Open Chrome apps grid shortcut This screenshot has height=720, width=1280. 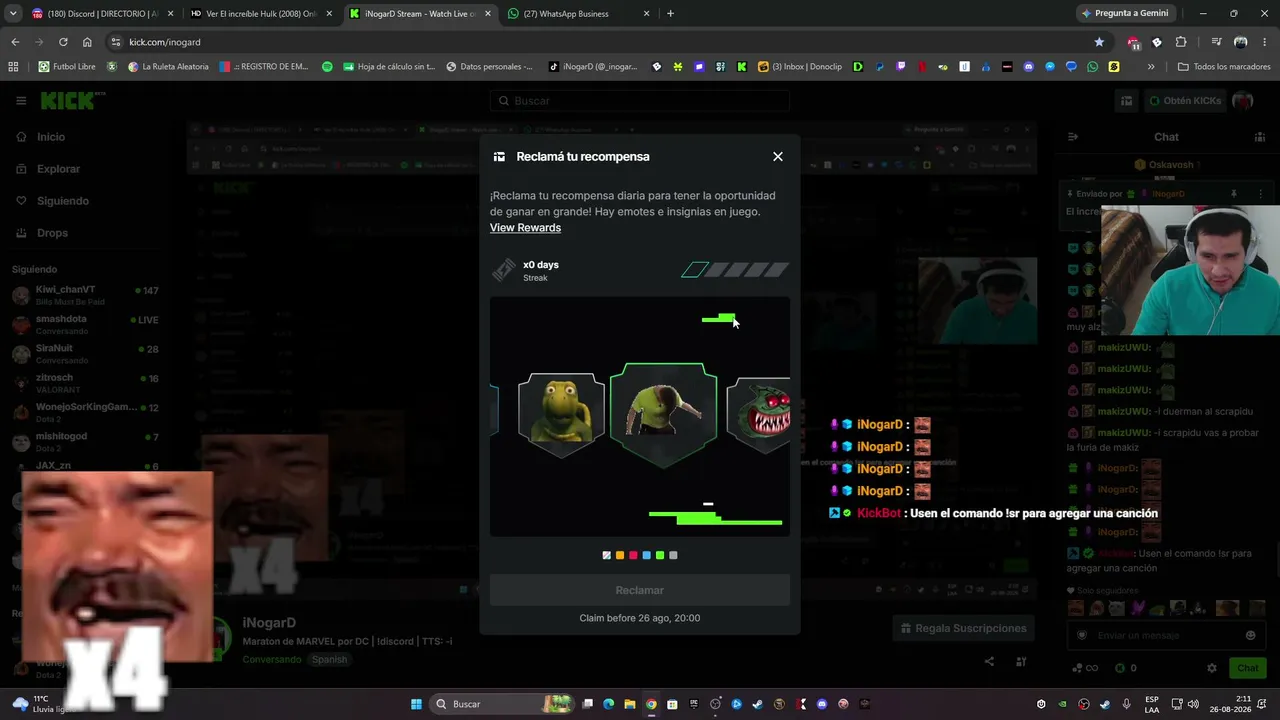pyautogui.click(x=13, y=67)
